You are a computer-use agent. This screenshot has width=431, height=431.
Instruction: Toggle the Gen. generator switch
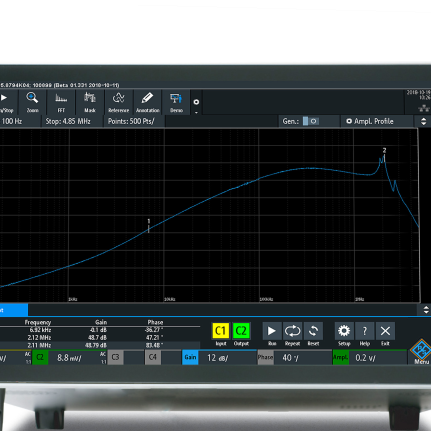[x=310, y=121]
